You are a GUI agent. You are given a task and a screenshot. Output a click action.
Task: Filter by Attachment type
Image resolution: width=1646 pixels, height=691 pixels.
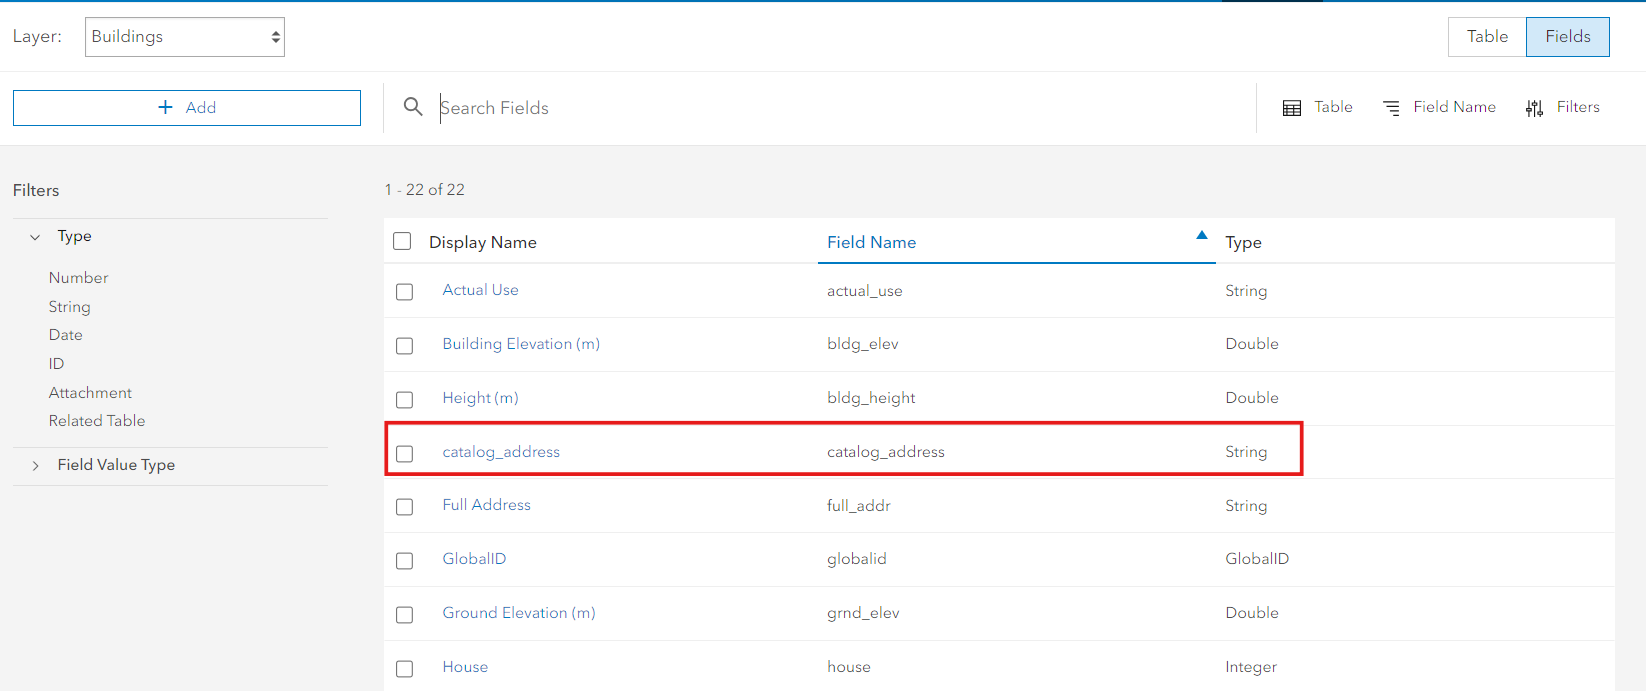tap(90, 393)
